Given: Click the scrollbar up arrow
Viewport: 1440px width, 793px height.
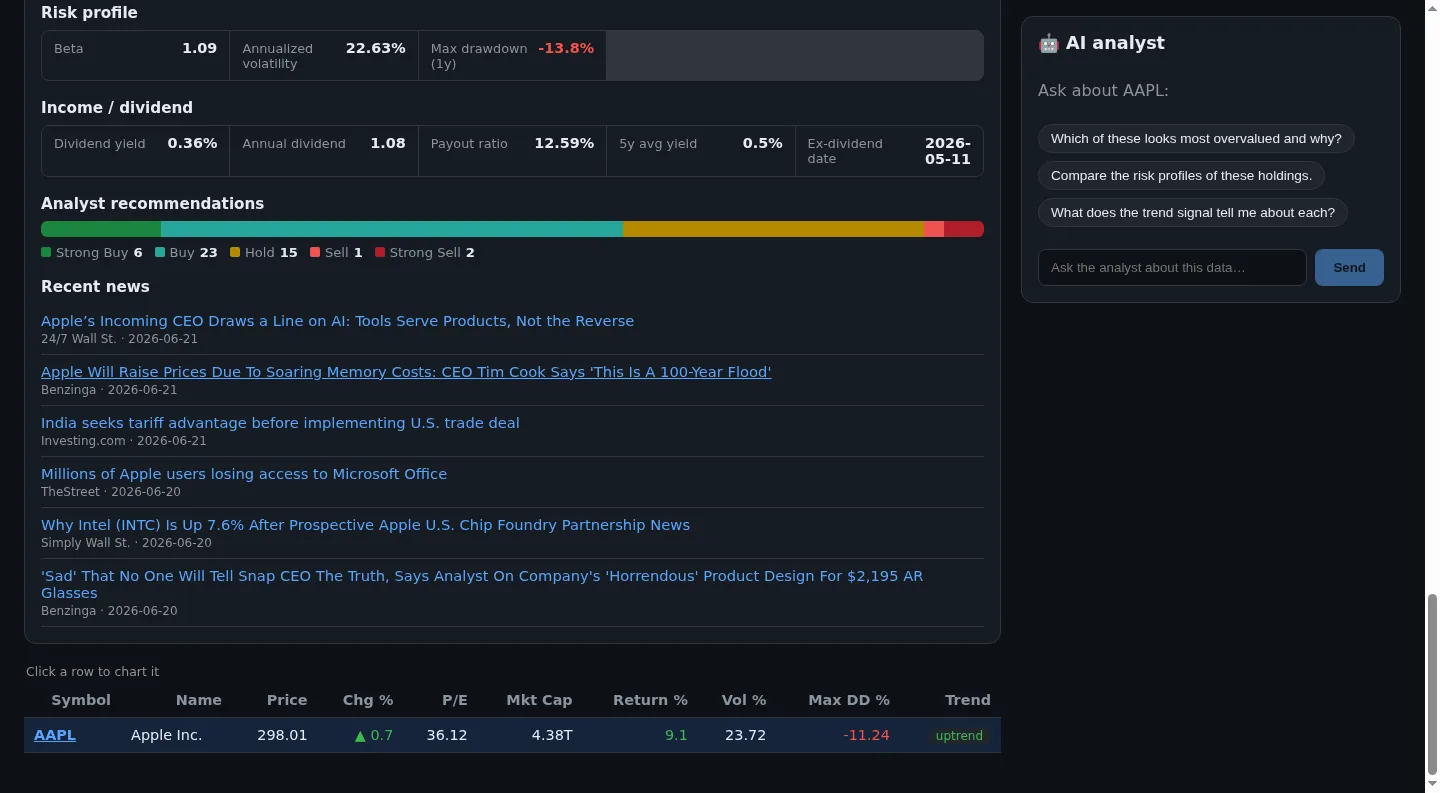Looking at the screenshot, I should tap(1432, 7).
